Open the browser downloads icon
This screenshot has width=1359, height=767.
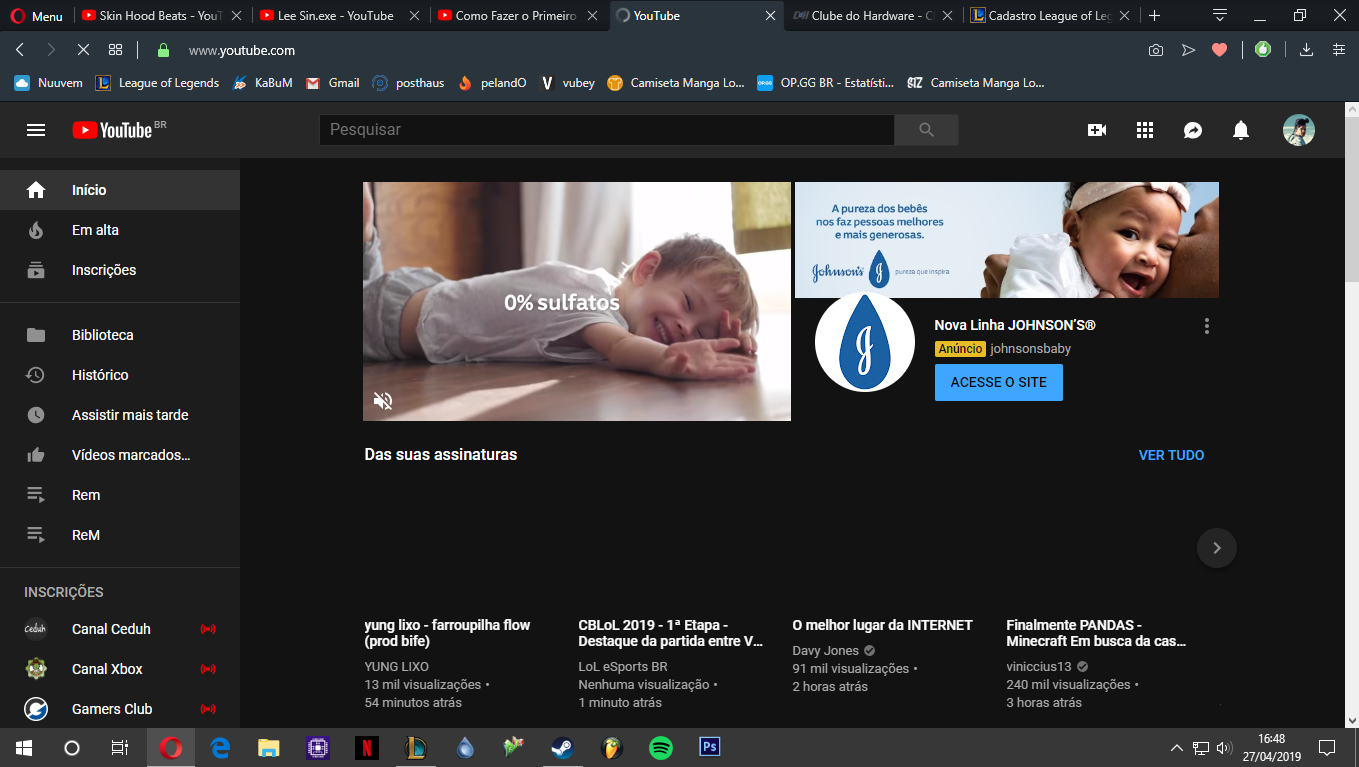coord(1306,50)
